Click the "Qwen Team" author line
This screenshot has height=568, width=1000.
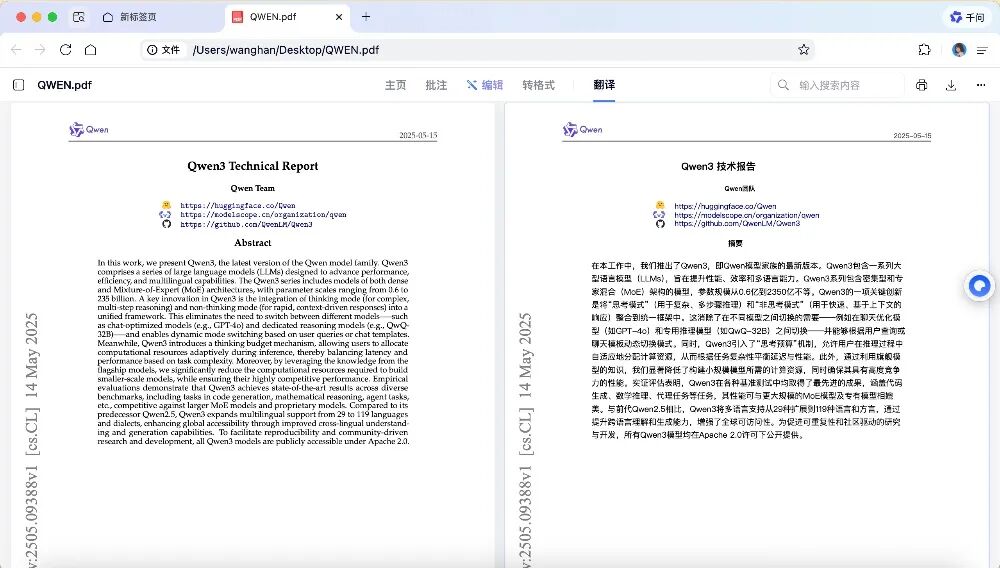pyautogui.click(x=253, y=188)
